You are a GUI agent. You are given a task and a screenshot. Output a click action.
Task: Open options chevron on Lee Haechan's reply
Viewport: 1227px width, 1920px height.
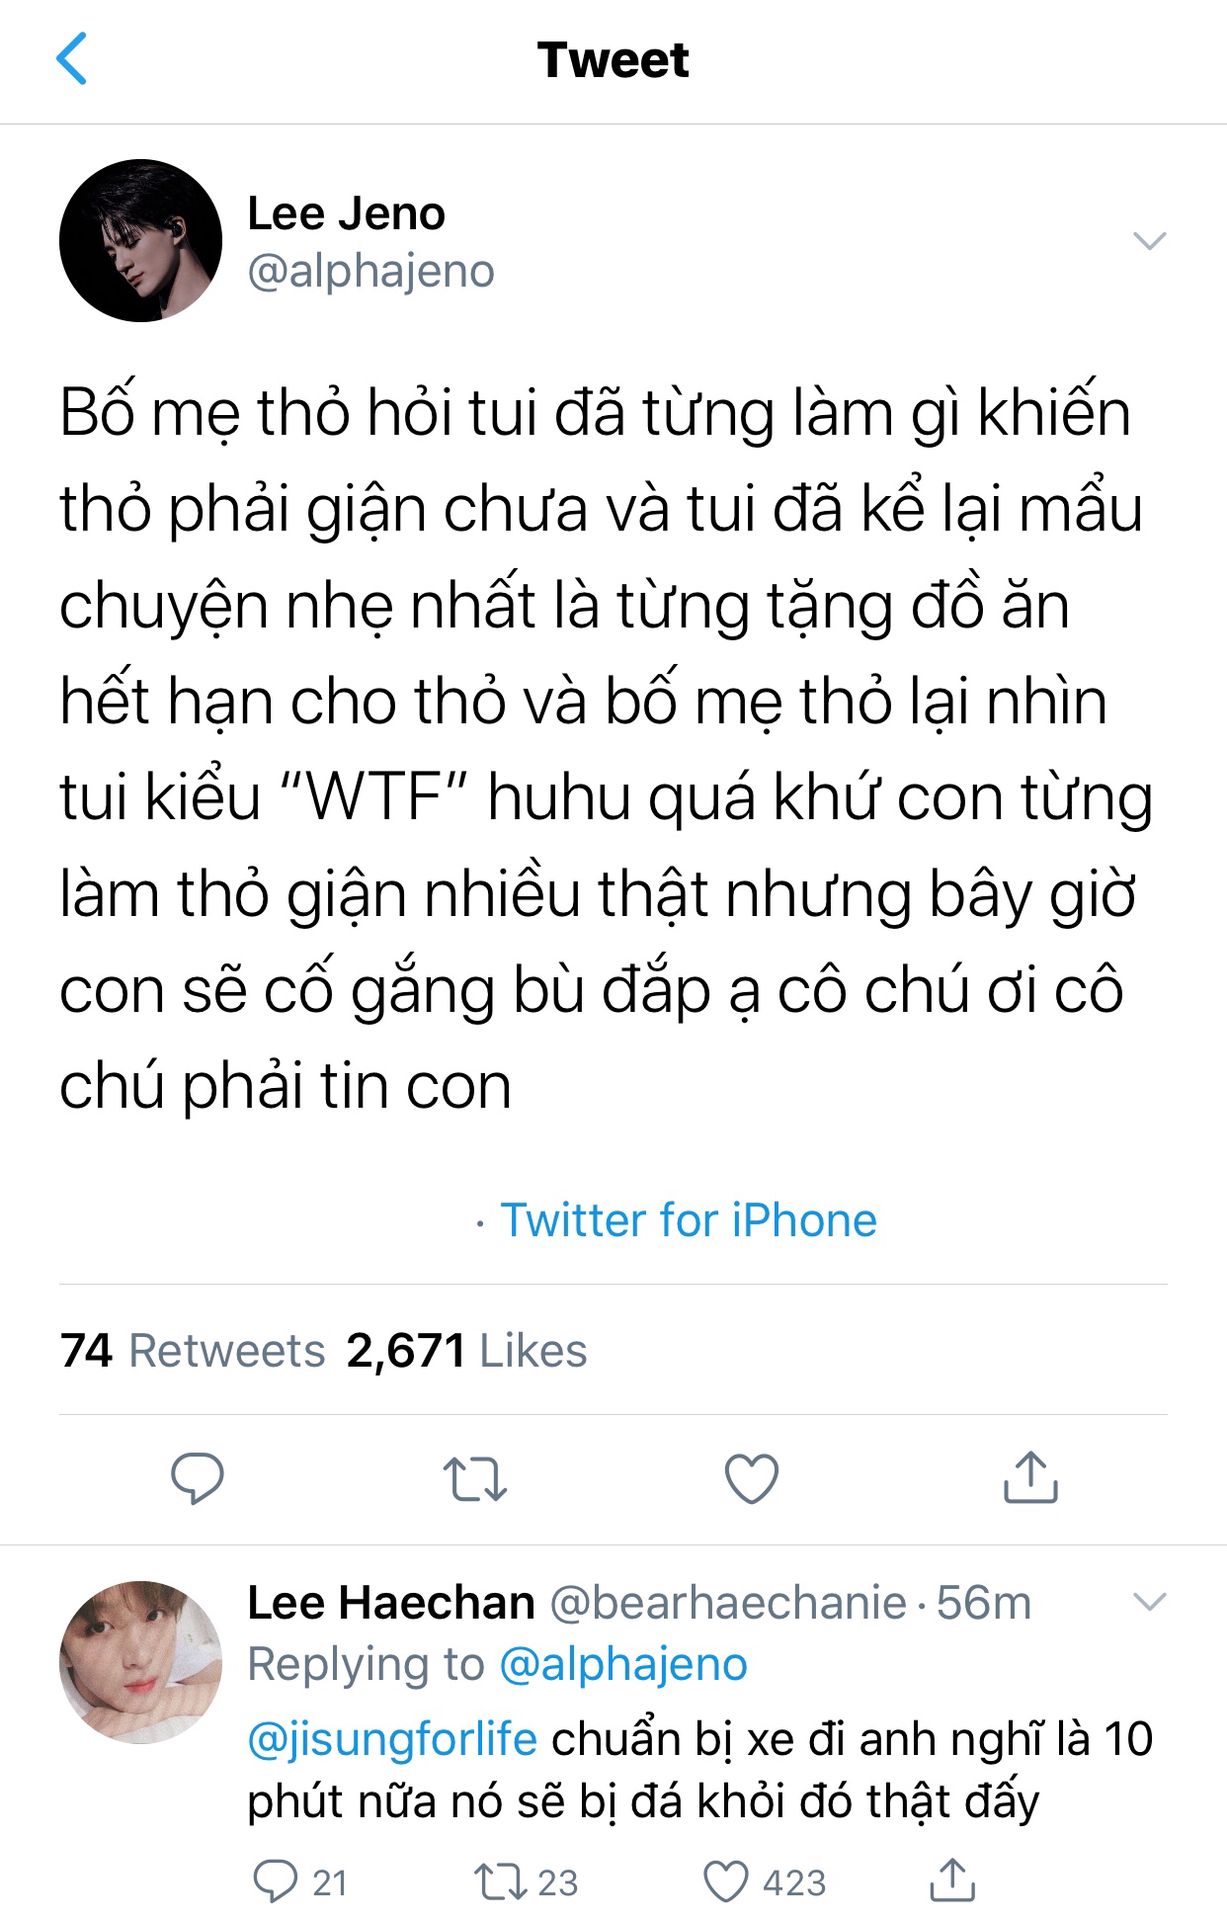1149,1602
